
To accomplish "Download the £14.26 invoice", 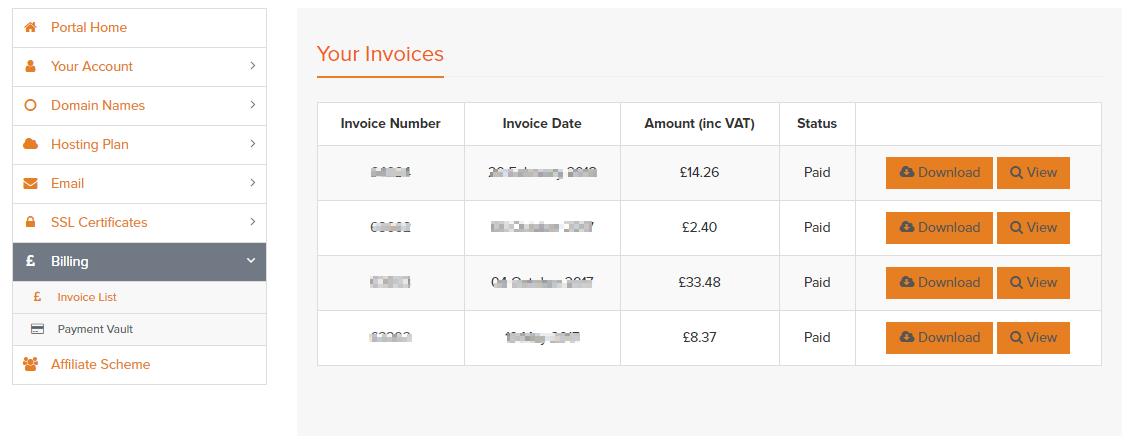I will [939, 172].
